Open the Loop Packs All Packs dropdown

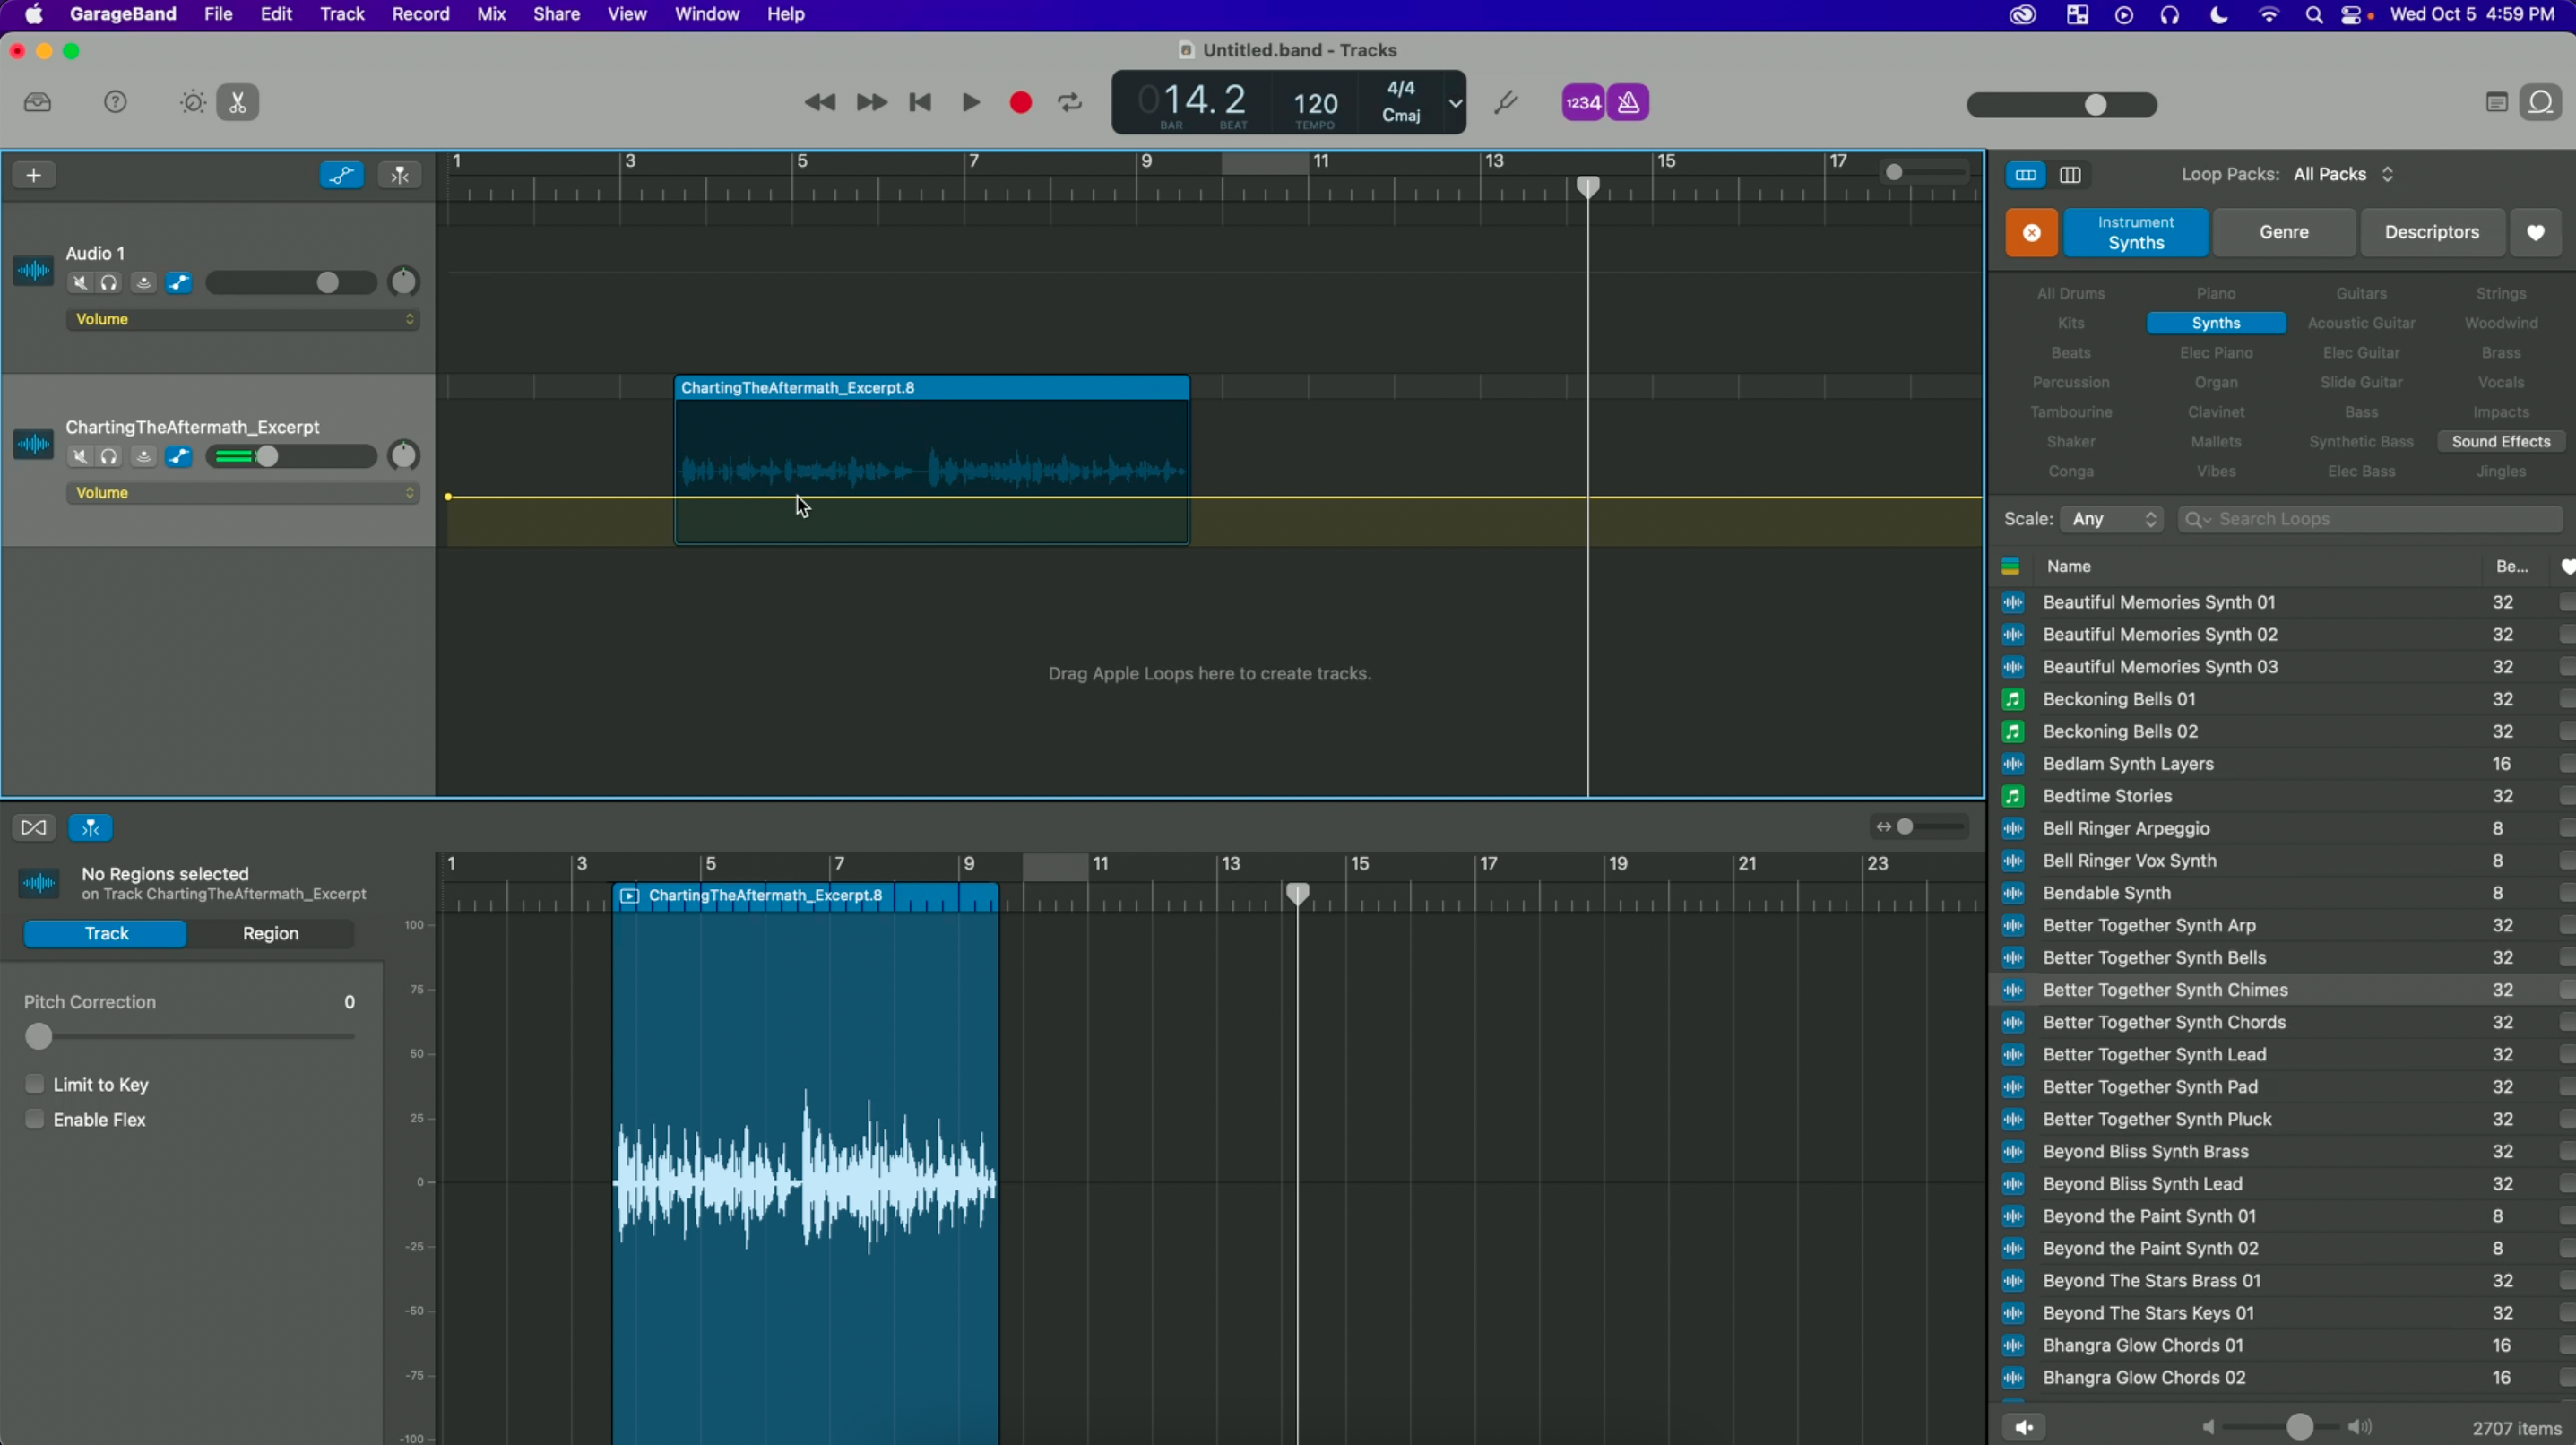click(2343, 174)
